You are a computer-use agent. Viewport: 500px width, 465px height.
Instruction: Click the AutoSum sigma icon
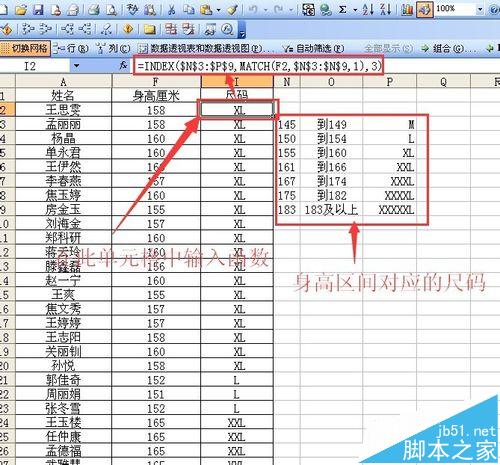(343, 10)
